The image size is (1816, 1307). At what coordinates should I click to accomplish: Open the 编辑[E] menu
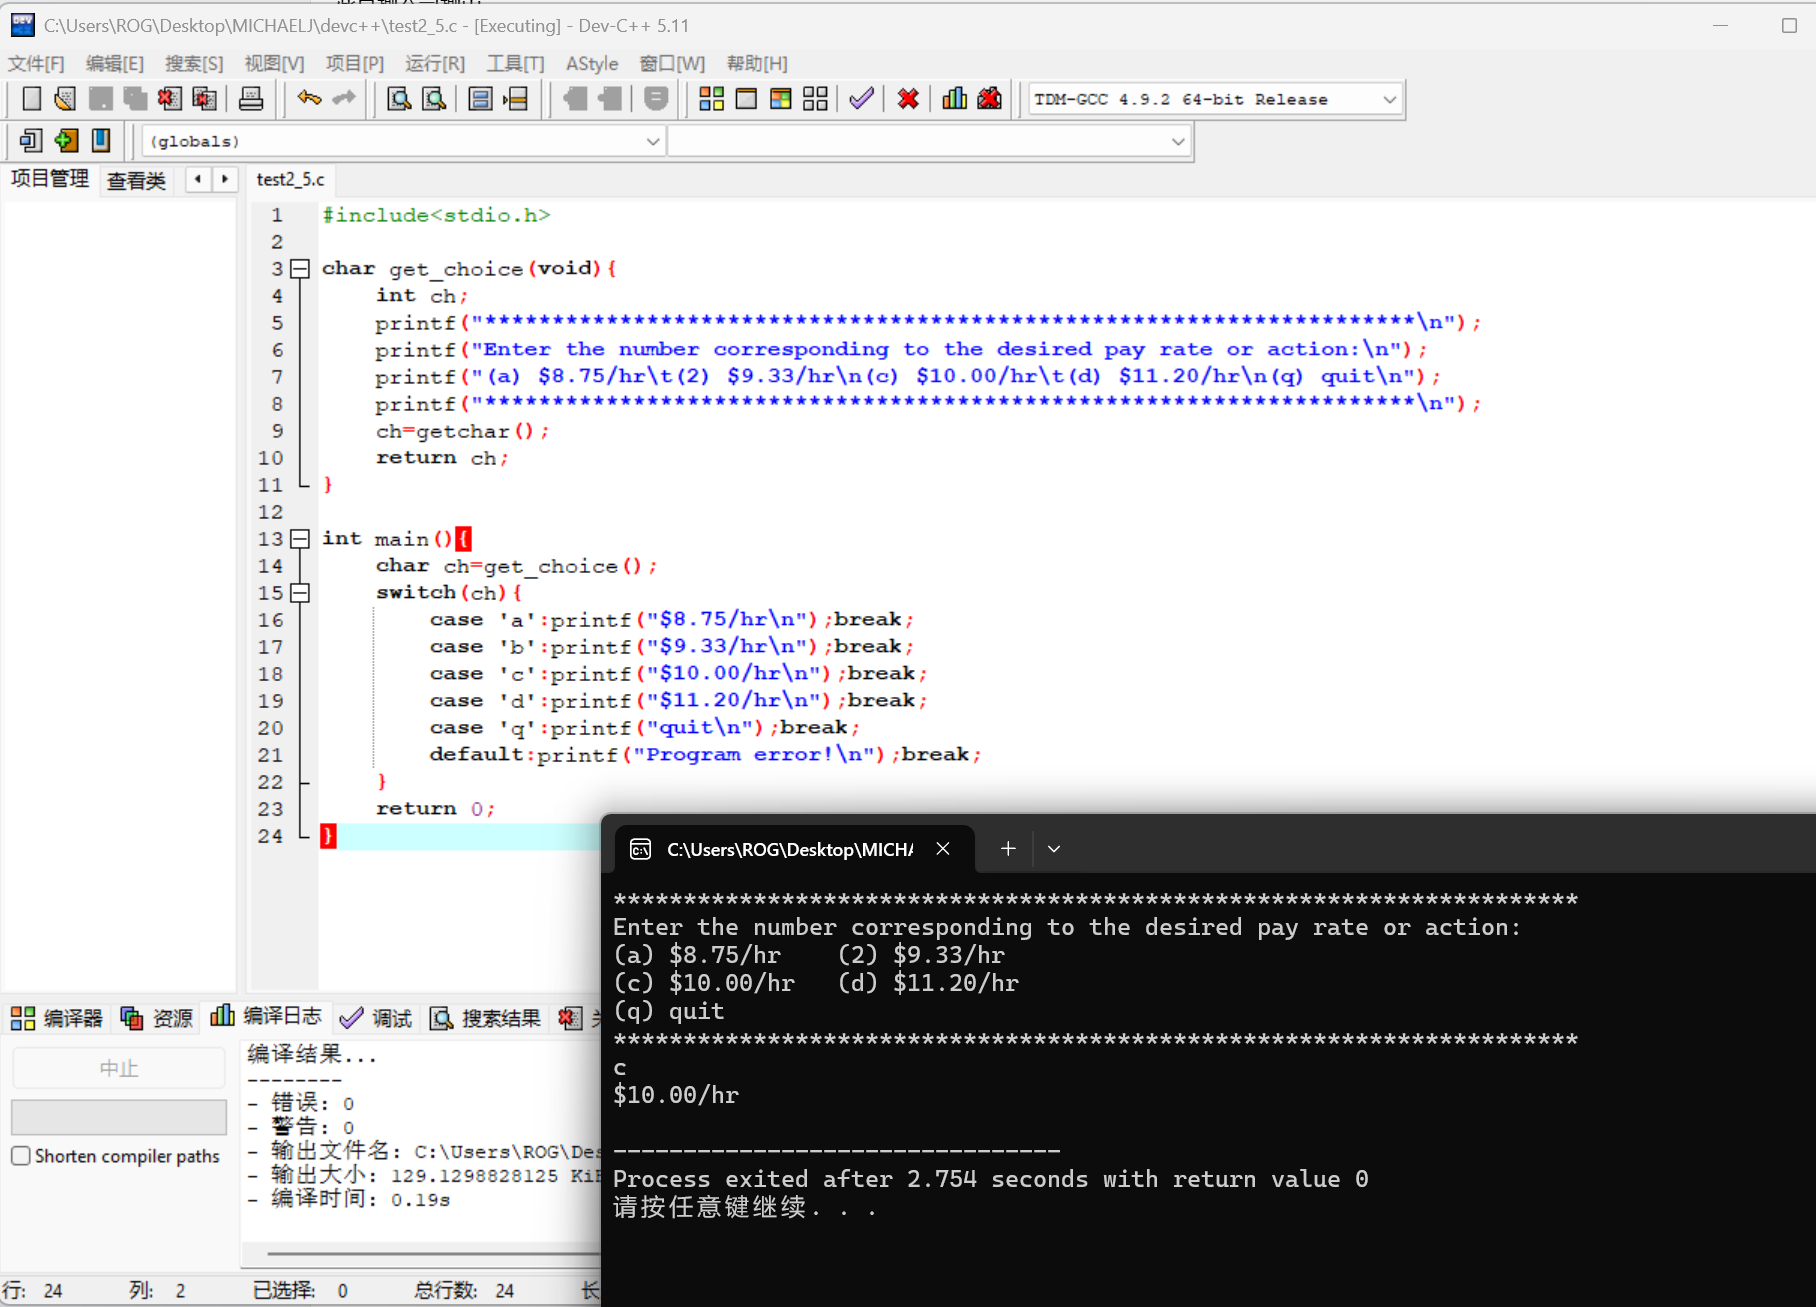pos(115,64)
